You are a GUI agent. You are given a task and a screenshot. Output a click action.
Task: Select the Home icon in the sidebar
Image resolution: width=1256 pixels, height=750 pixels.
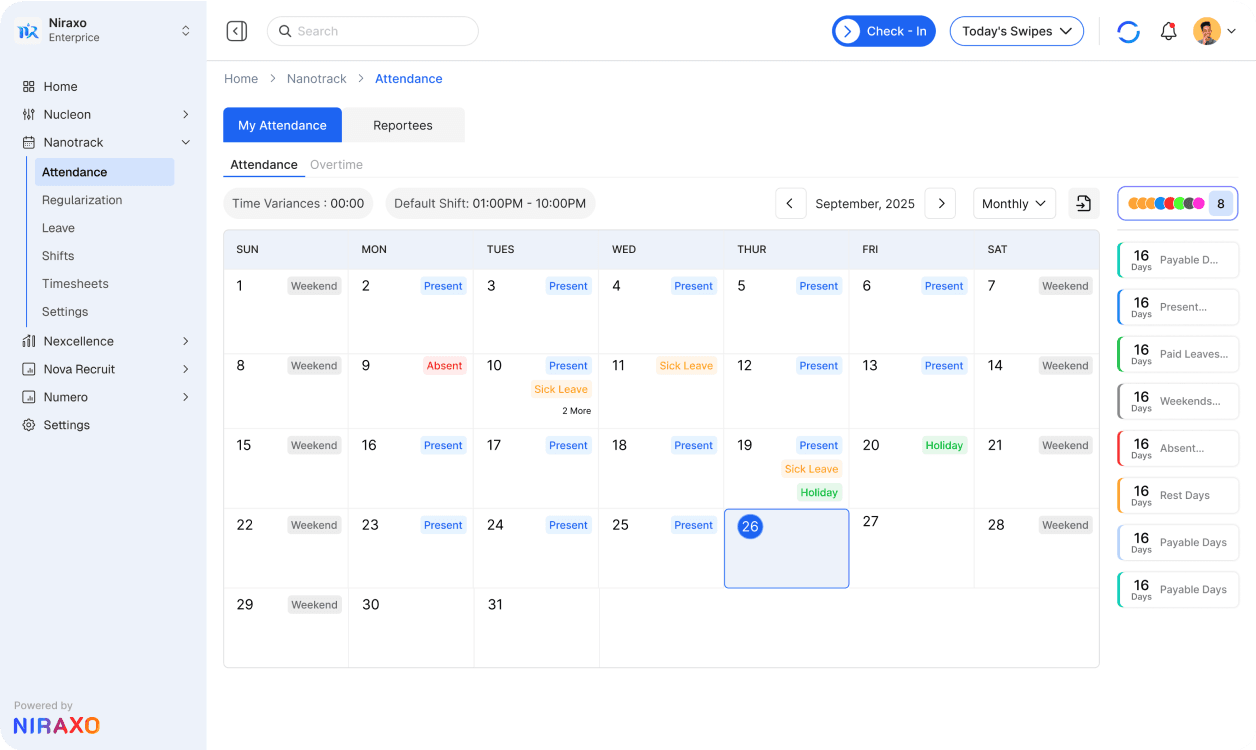pos(28,86)
